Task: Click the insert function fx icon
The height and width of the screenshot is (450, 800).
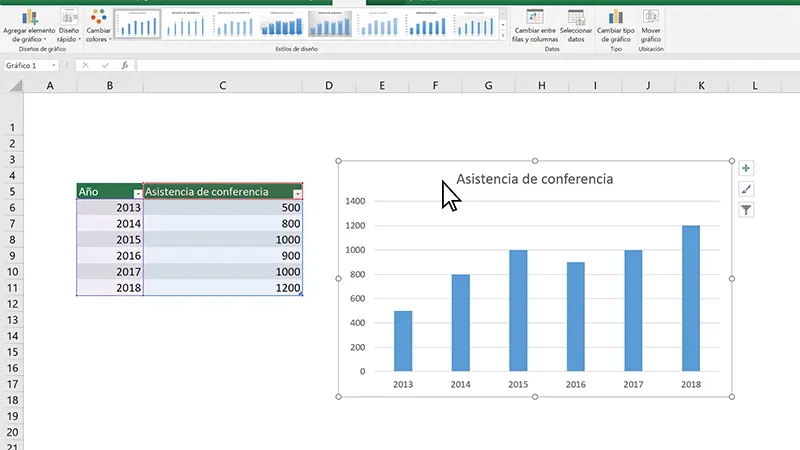Action: [124, 65]
